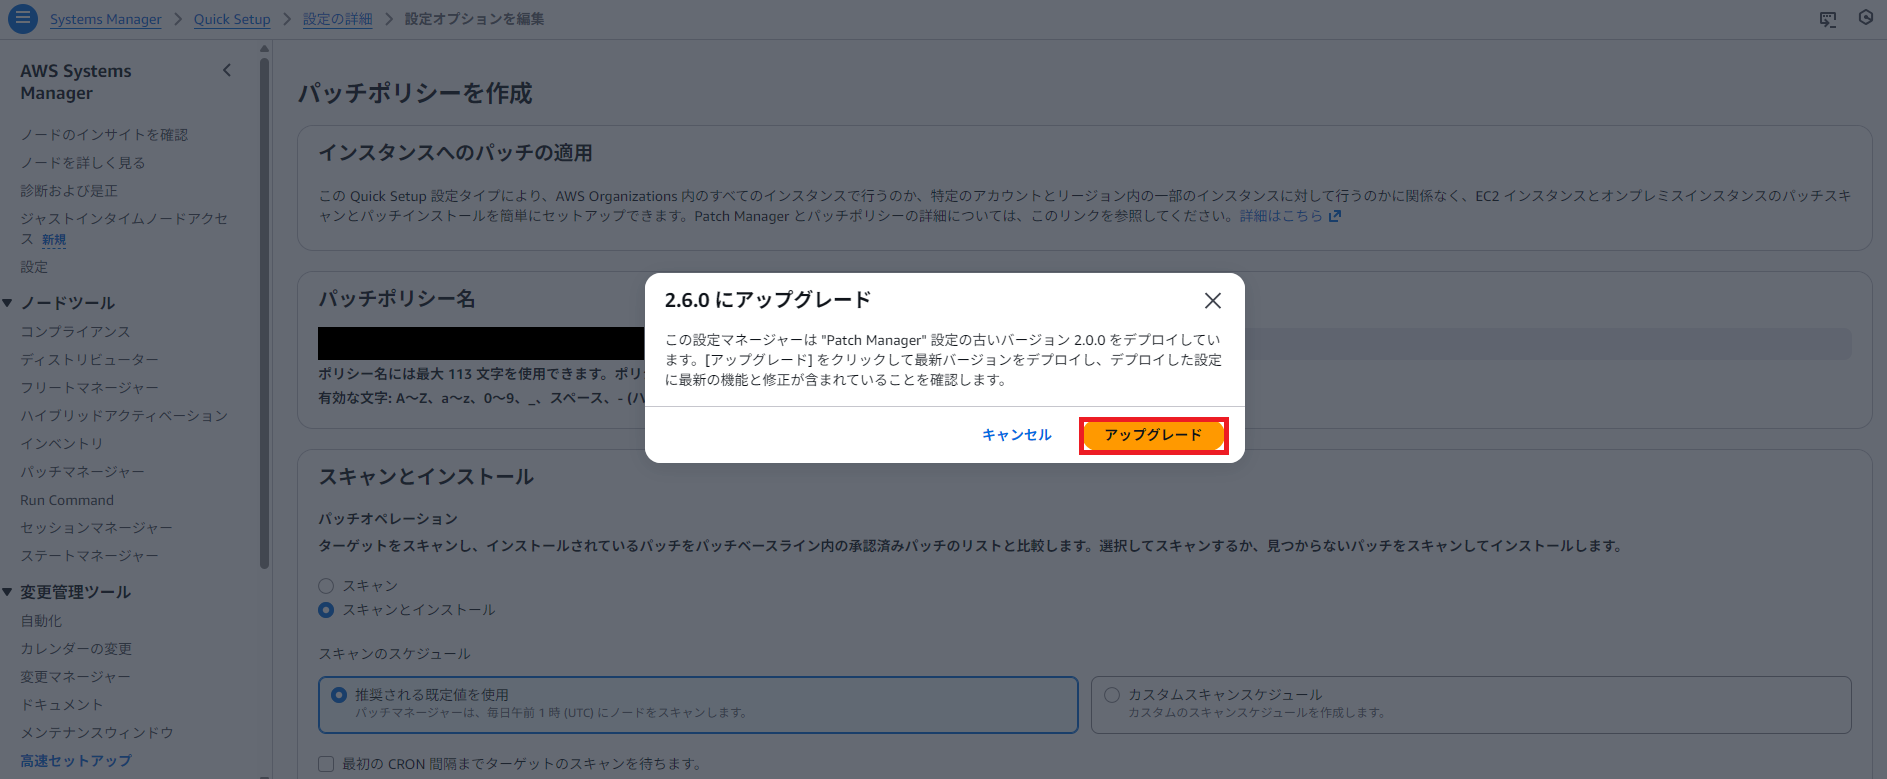Screen dimensions: 1887x779
Task: Click the 新規 badge in the sidebar
Action: pyautogui.click(x=54, y=240)
